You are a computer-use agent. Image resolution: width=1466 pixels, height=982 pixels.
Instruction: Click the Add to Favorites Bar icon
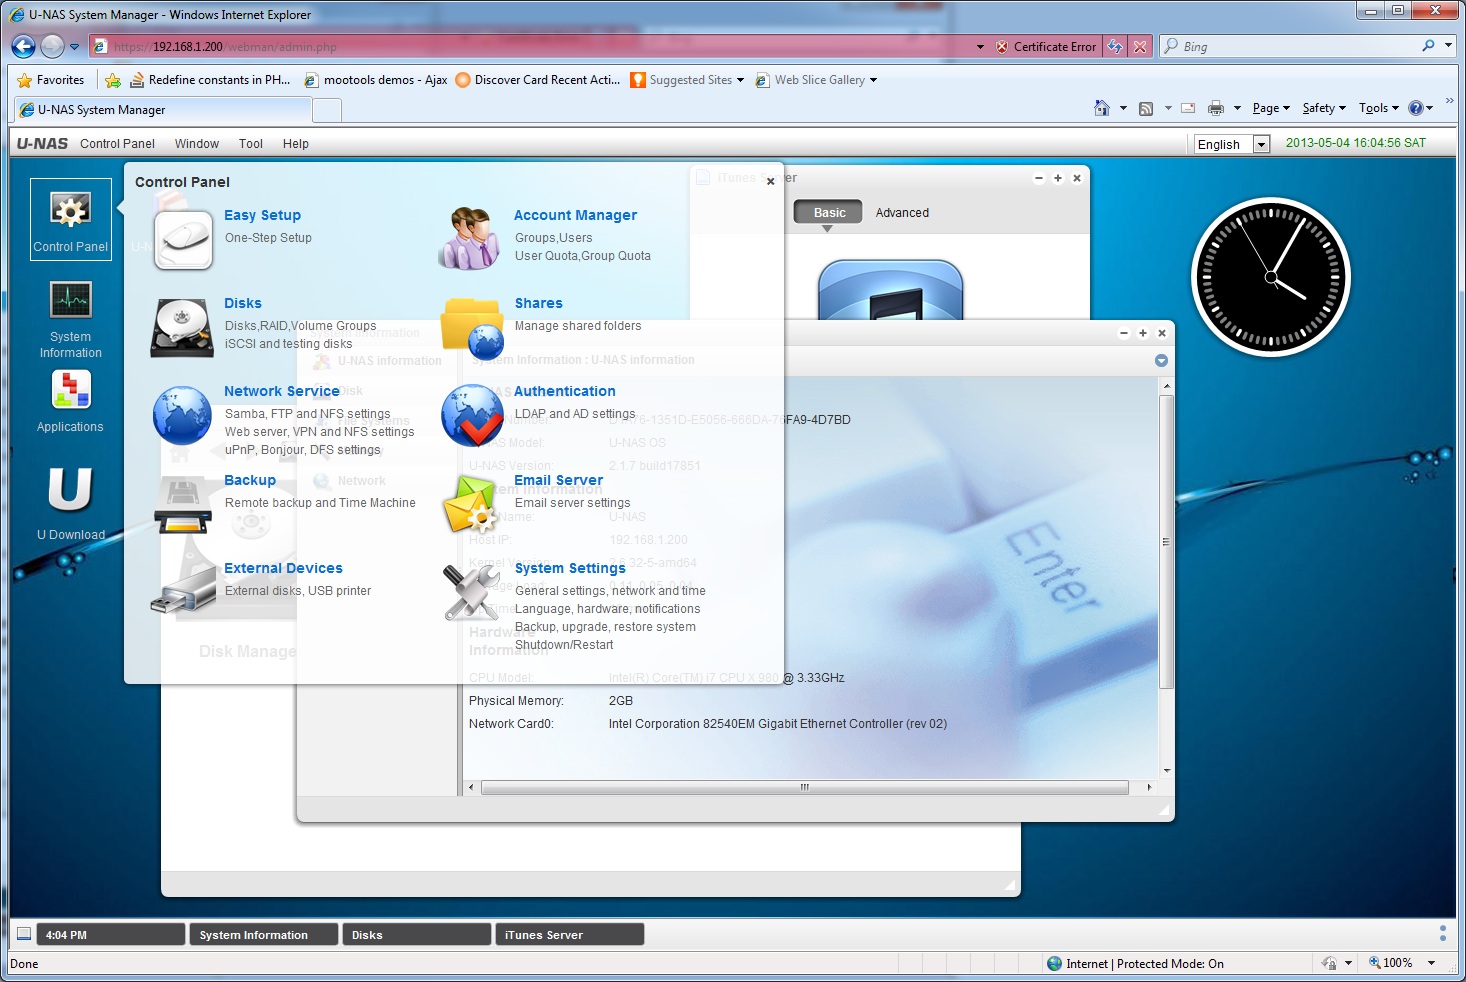click(x=113, y=80)
